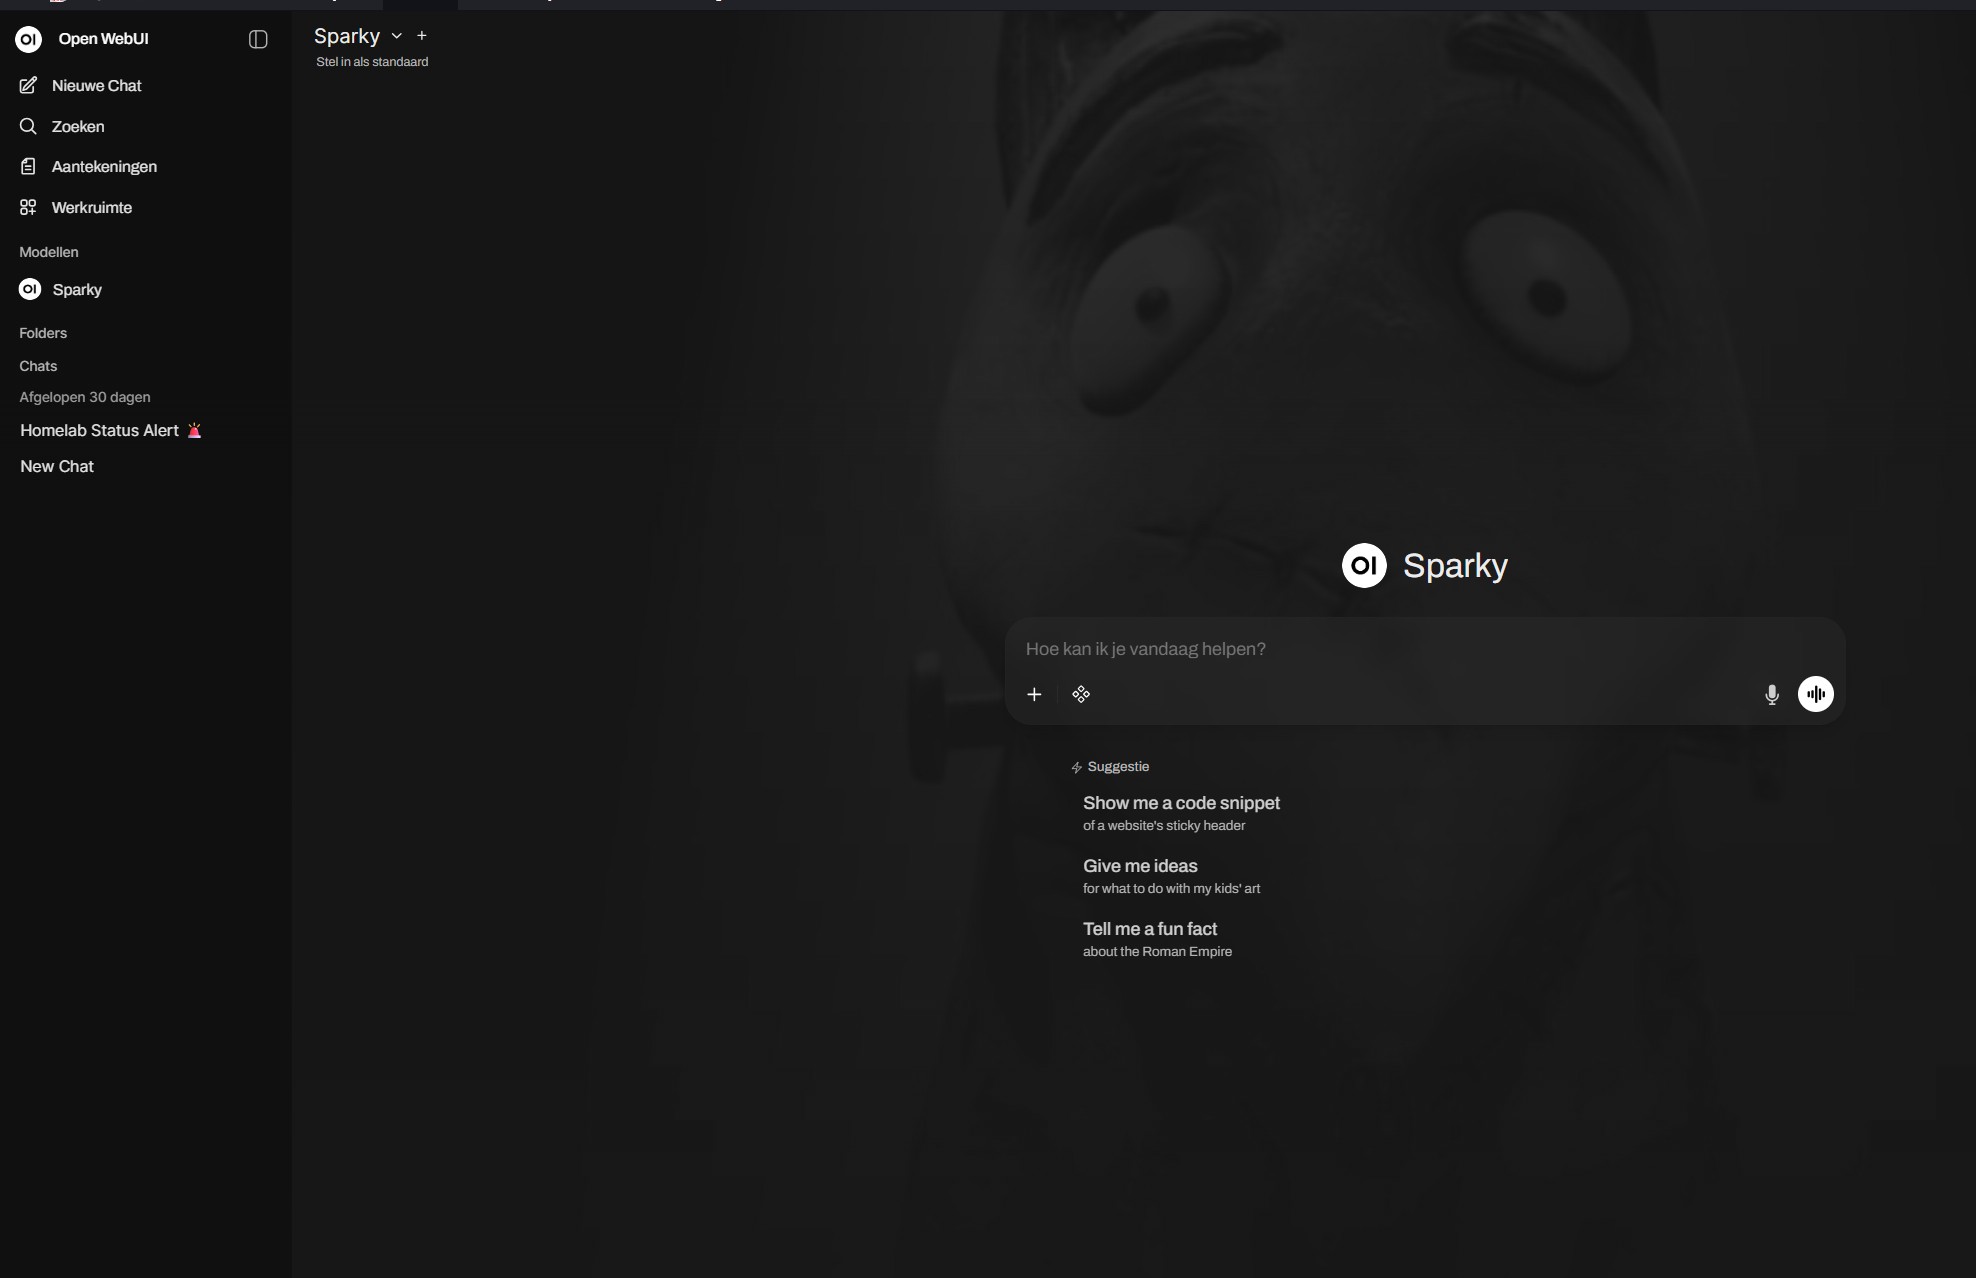Start a voice call with the waveform icon
This screenshot has width=1976, height=1278.
tap(1815, 693)
